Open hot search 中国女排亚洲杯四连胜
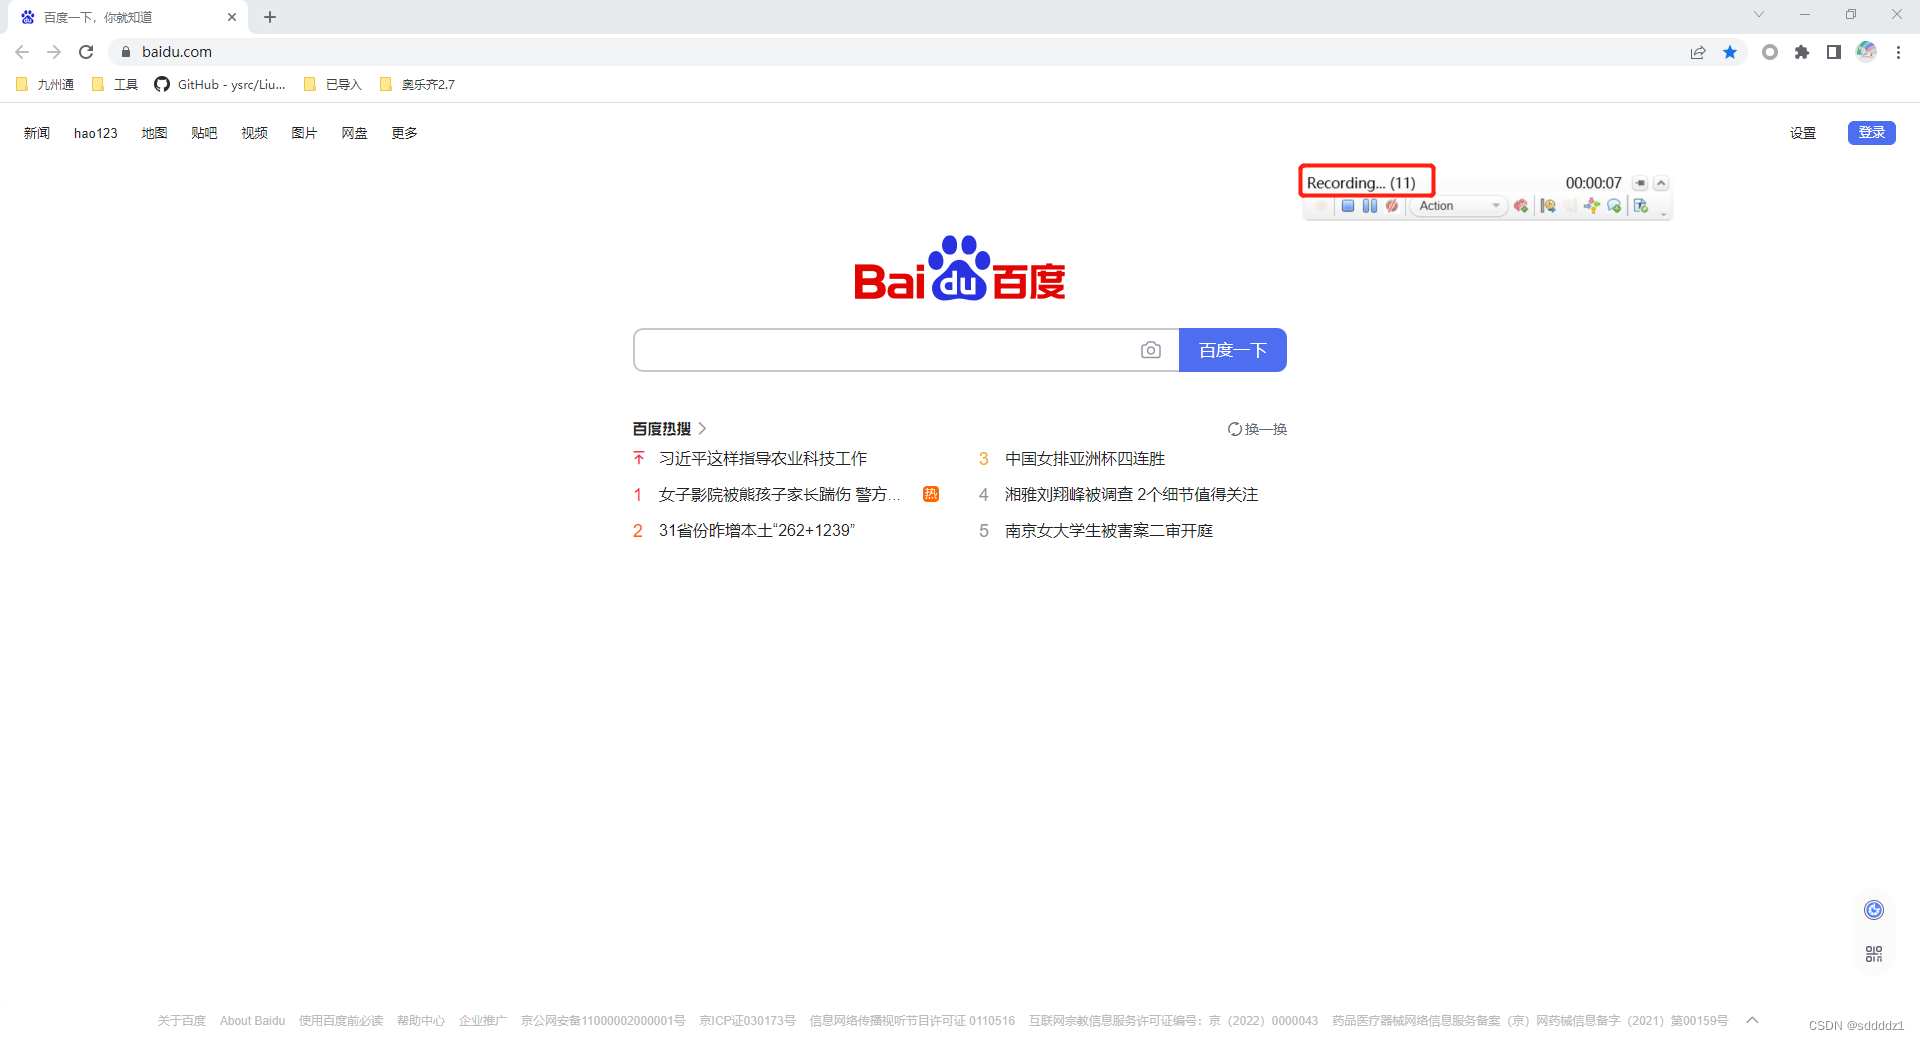1920x1040 pixels. point(1085,458)
